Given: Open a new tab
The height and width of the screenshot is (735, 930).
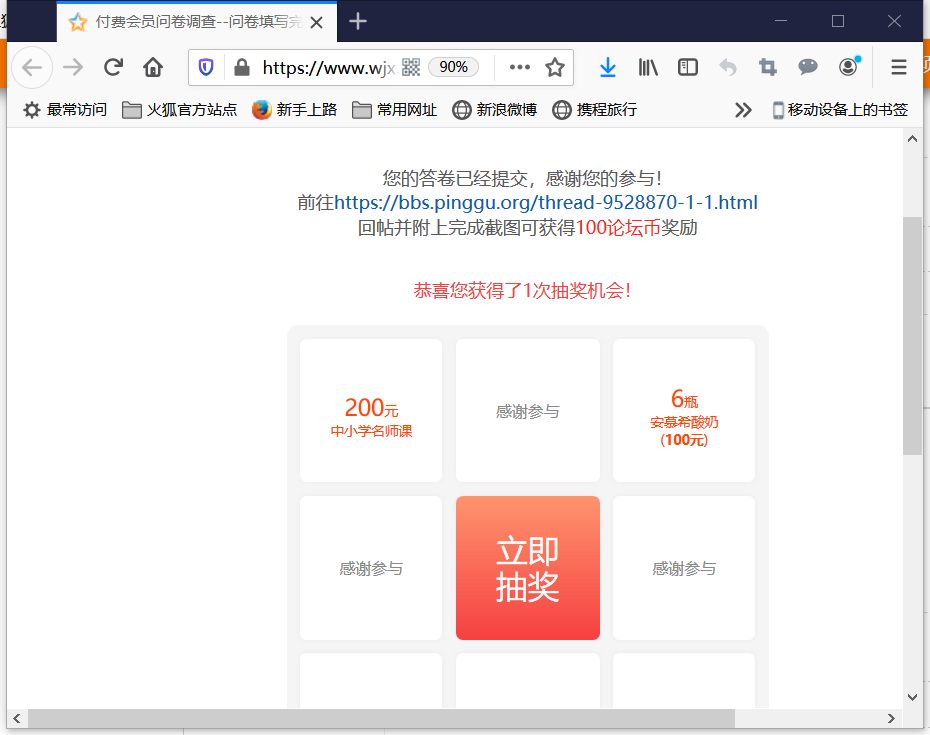Looking at the screenshot, I should 358,22.
